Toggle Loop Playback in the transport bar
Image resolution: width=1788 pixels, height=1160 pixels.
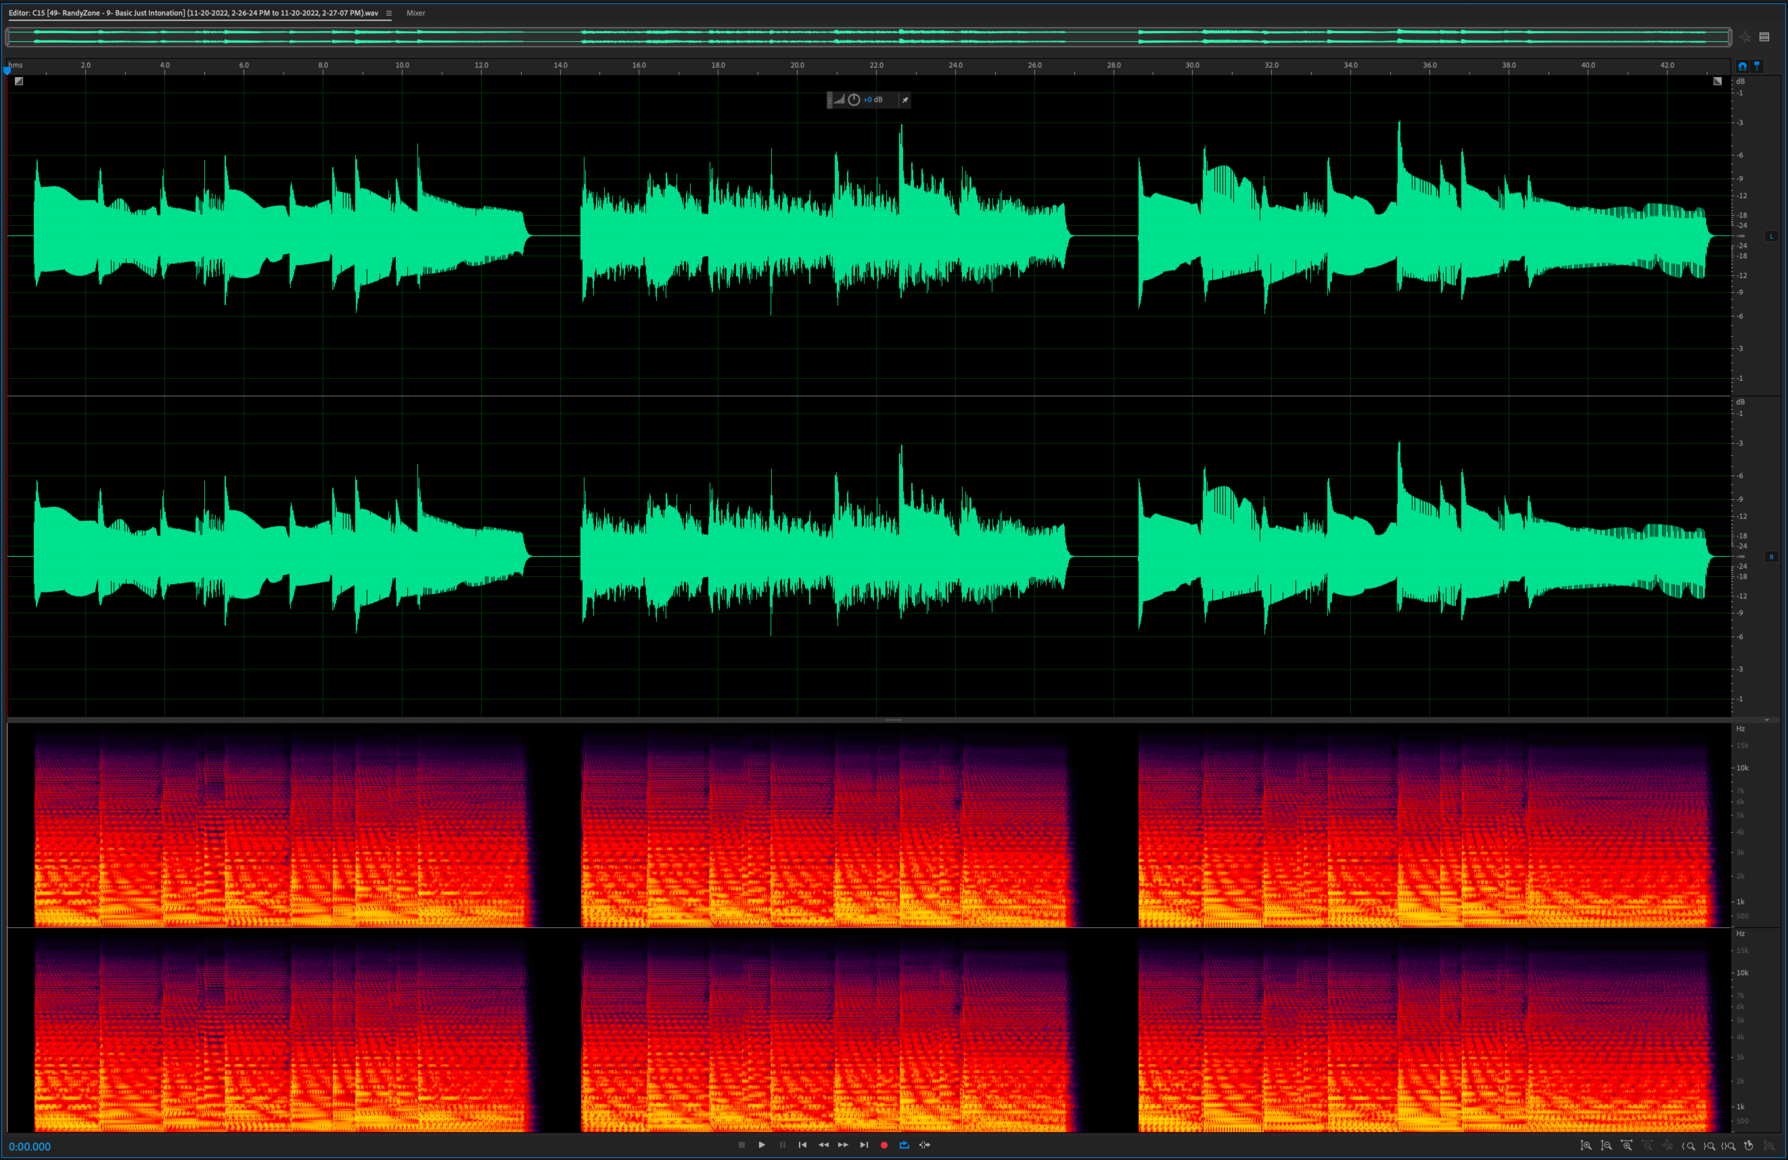(x=904, y=1145)
